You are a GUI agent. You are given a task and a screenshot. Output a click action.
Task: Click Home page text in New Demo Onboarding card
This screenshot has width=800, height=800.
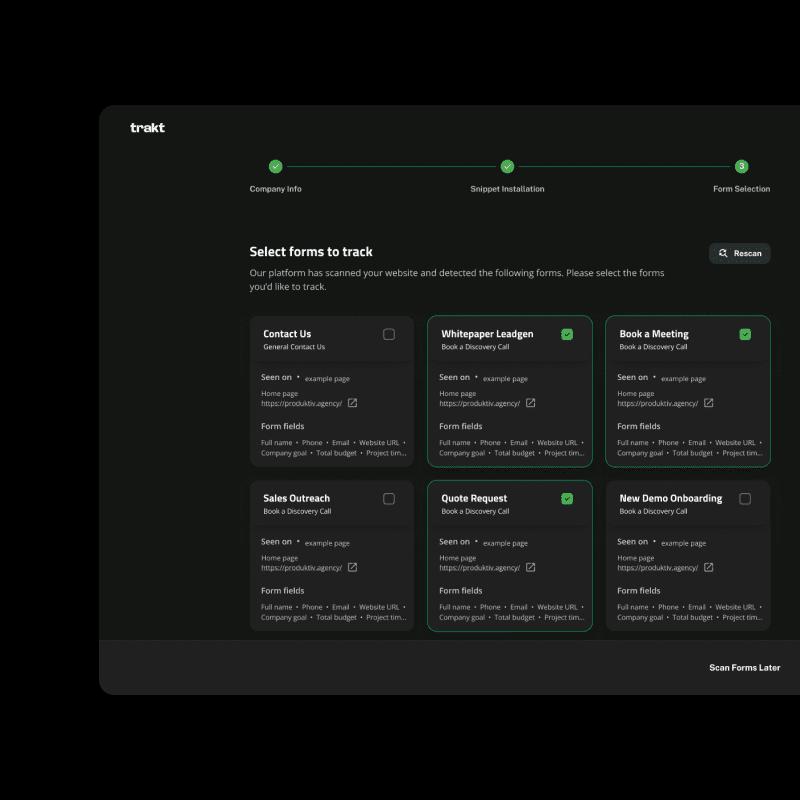(636, 558)
